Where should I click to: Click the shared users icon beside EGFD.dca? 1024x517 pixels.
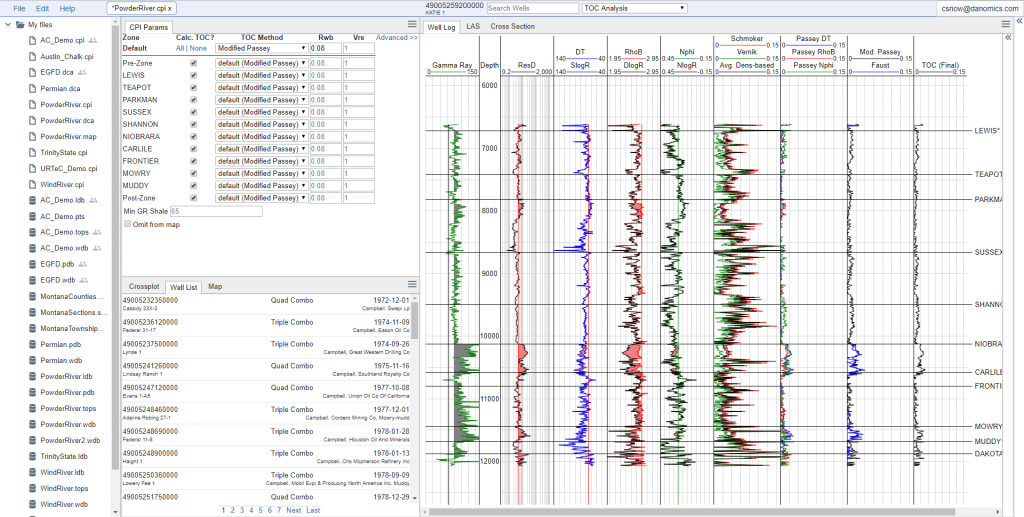click(x=82, y=72)
